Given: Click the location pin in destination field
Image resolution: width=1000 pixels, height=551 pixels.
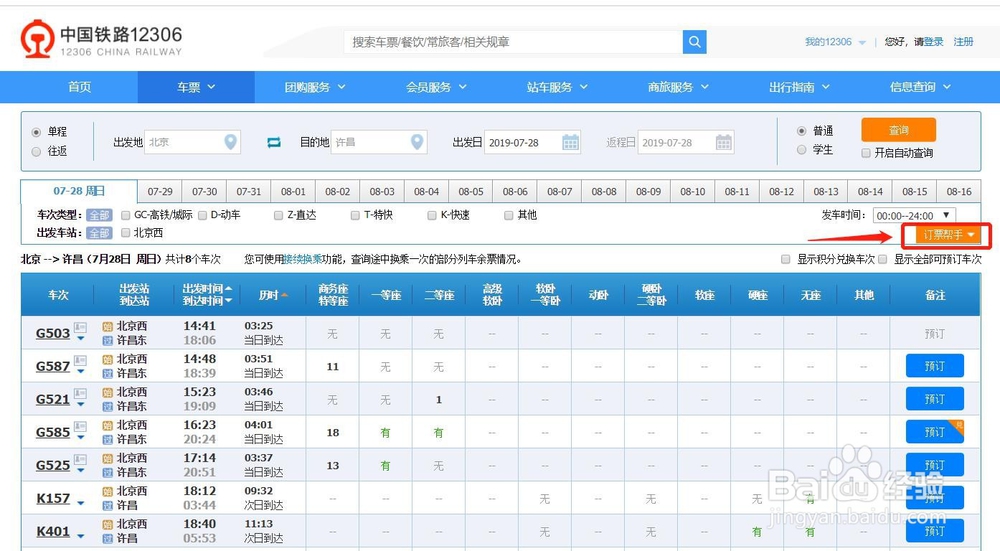Looking at the screenshot, I should tap(417, 142).
